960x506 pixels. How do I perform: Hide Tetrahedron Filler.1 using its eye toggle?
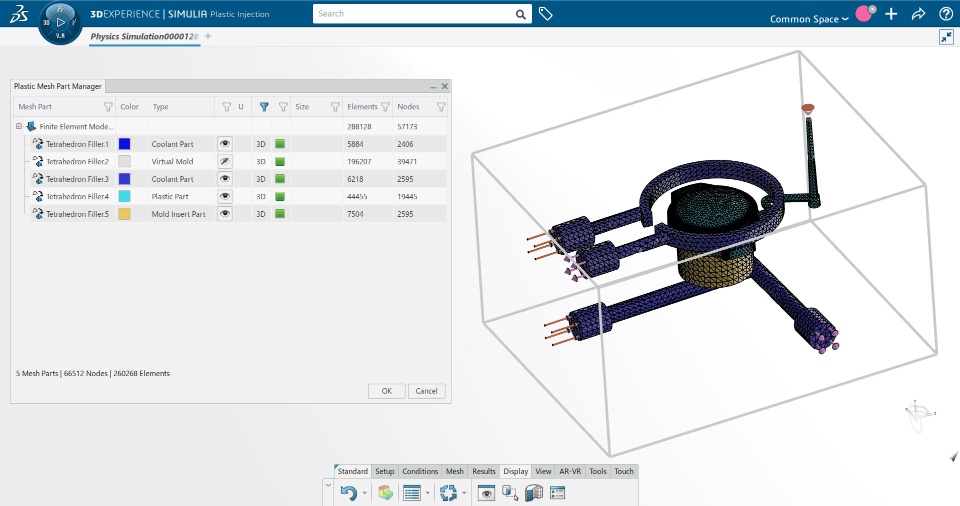[225, 144]
